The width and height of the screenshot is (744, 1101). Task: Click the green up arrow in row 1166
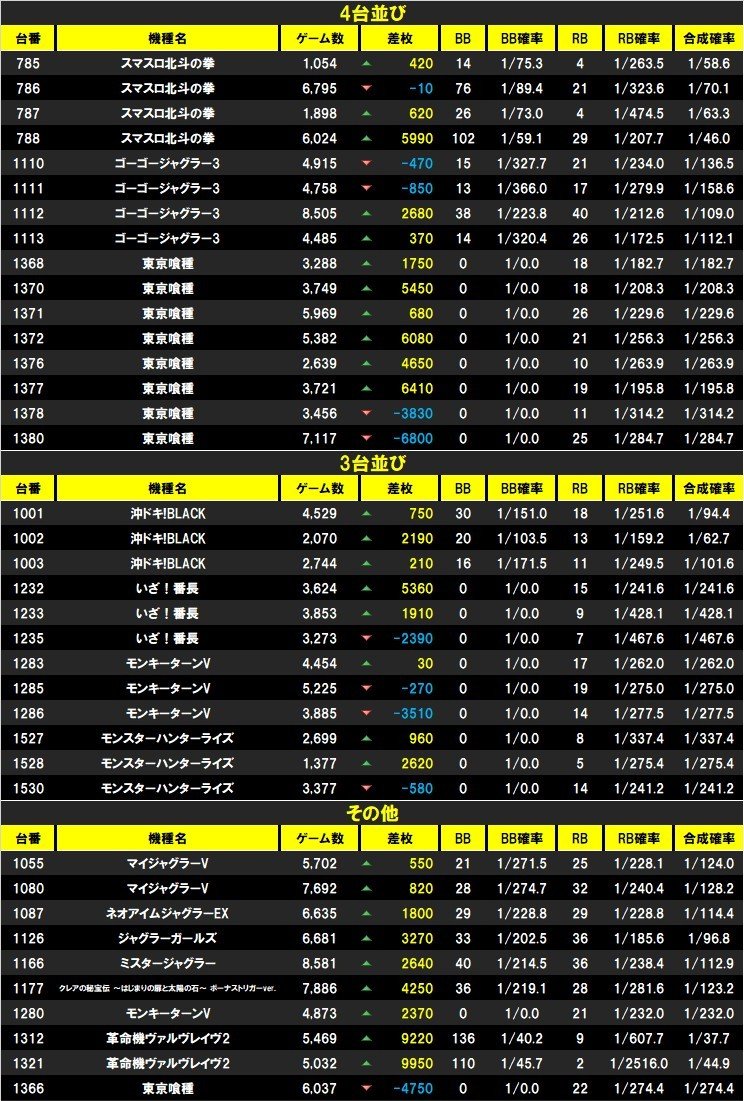366,963
